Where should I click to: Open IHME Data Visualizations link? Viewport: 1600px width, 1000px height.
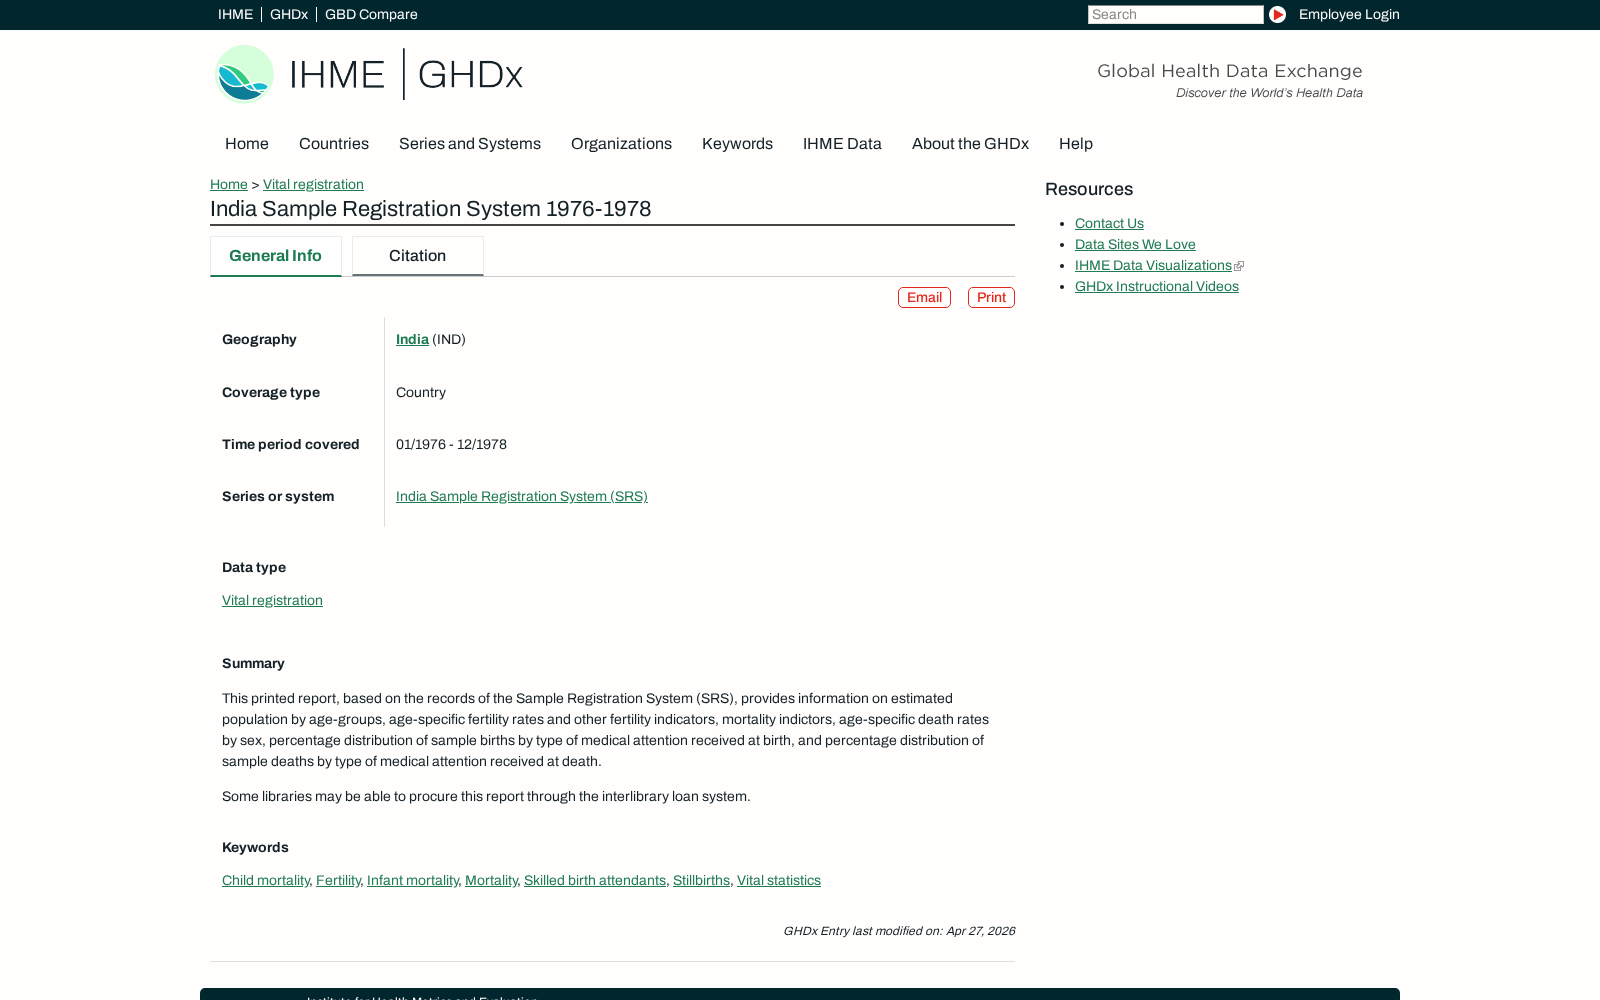(1153, 266)
